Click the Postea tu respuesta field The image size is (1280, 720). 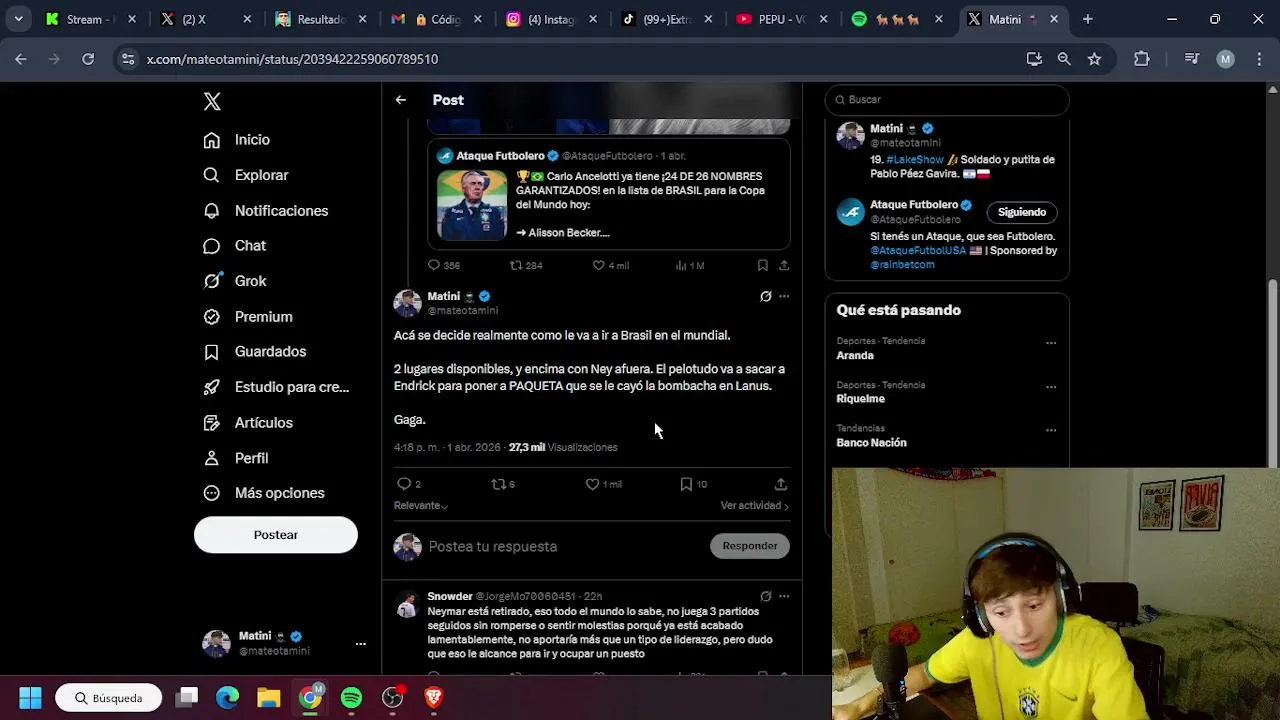tap(565, 547)
